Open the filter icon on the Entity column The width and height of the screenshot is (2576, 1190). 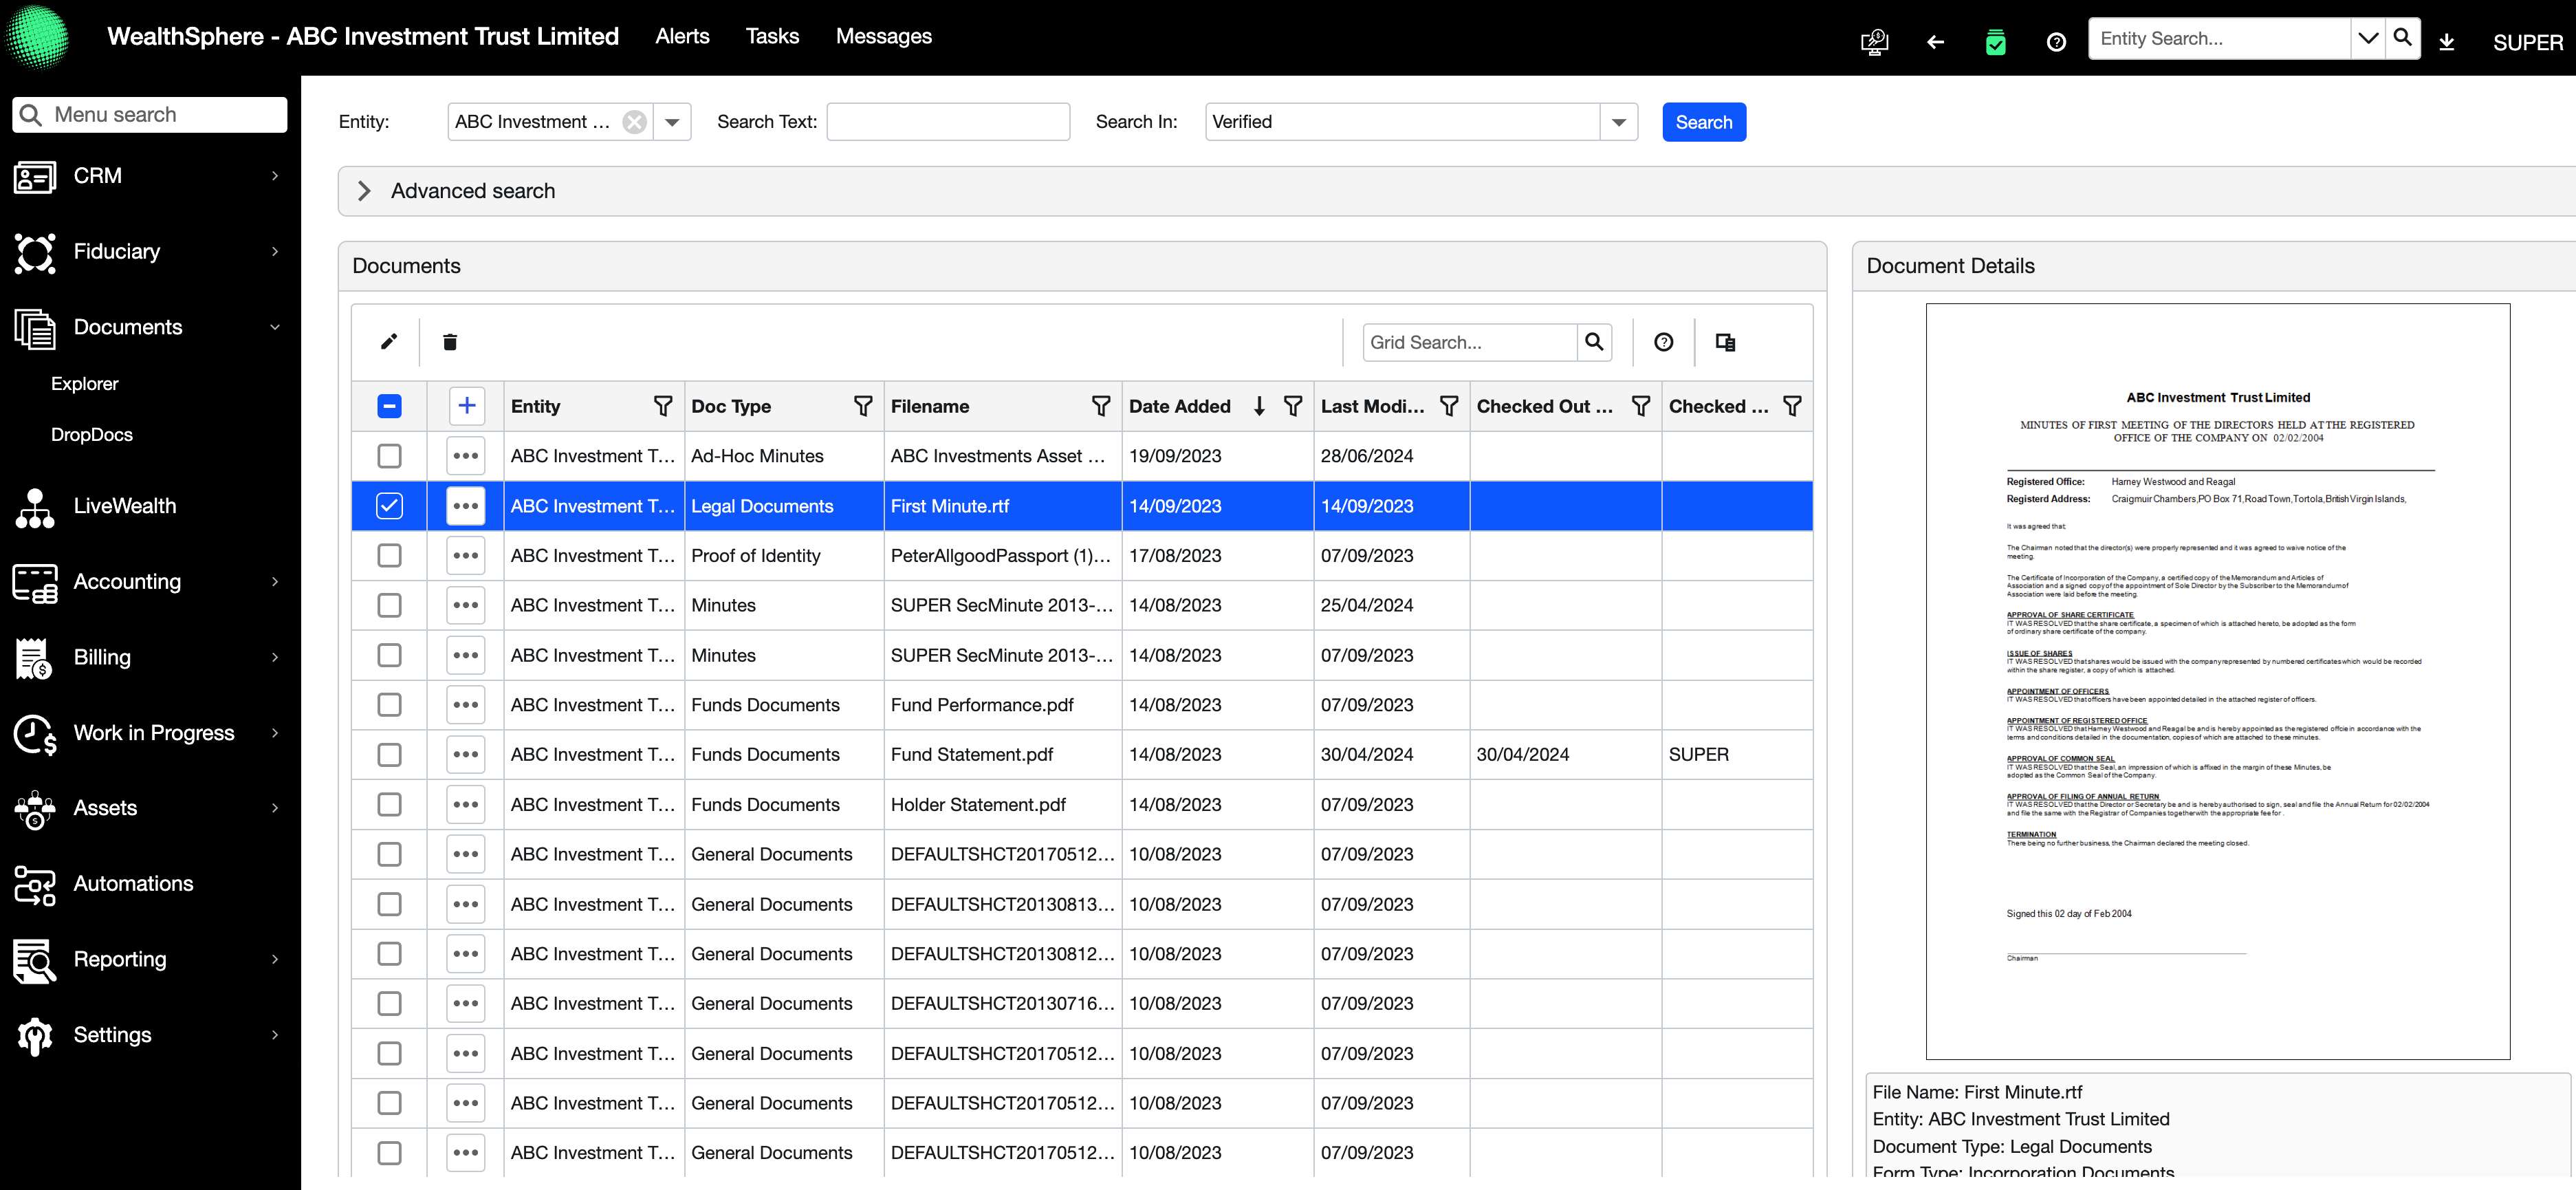(663, 406)
